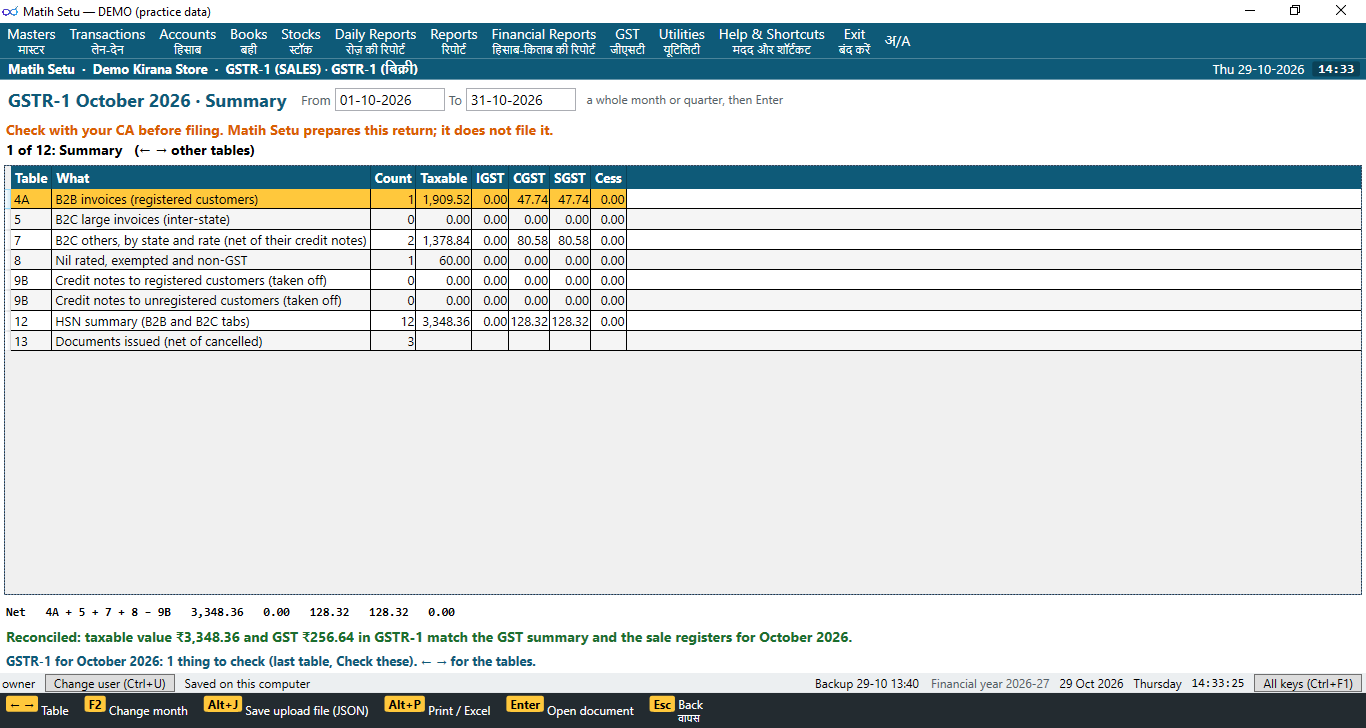Open the Utilities menu
Image resolution: width=1366 pixels, height=728 pixels.
pos(681,41)
